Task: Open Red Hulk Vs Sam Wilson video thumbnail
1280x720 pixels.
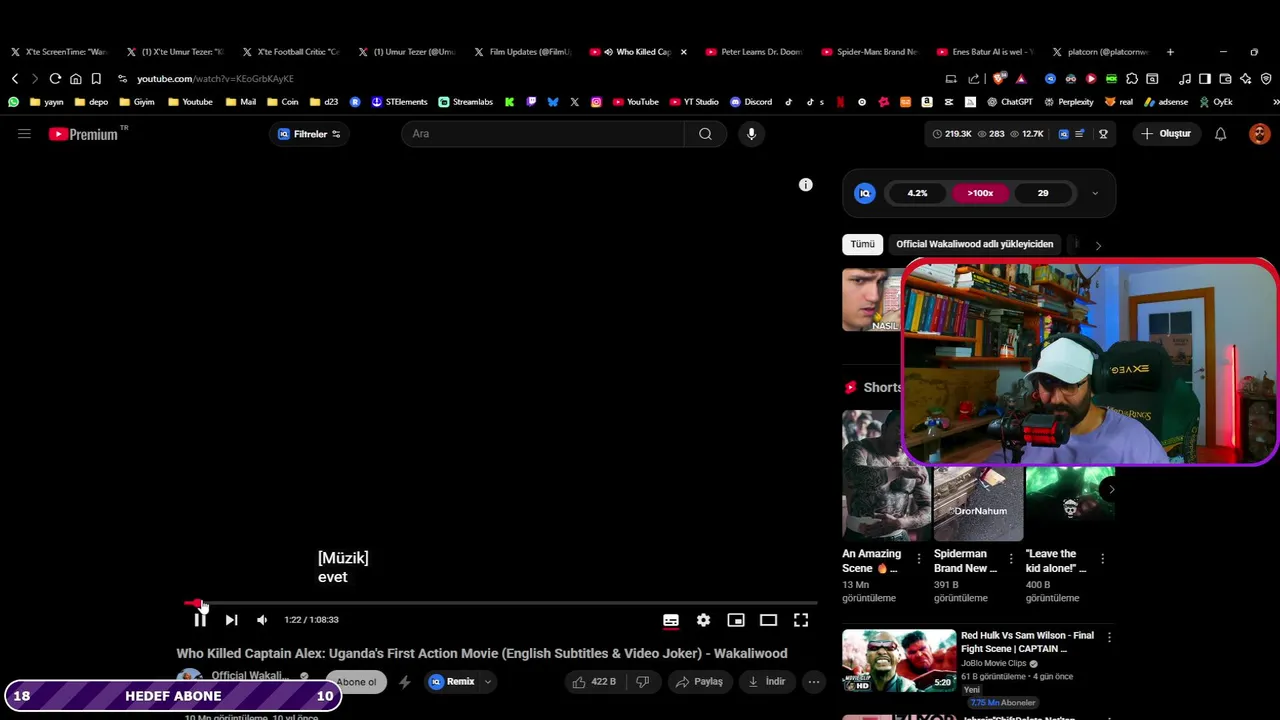Action: point(898,660)
